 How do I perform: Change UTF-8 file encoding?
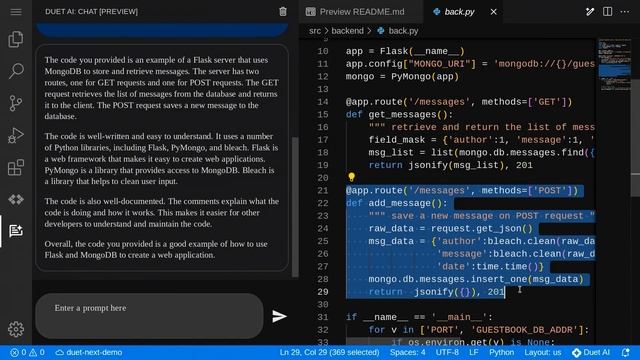coord(447,352)
